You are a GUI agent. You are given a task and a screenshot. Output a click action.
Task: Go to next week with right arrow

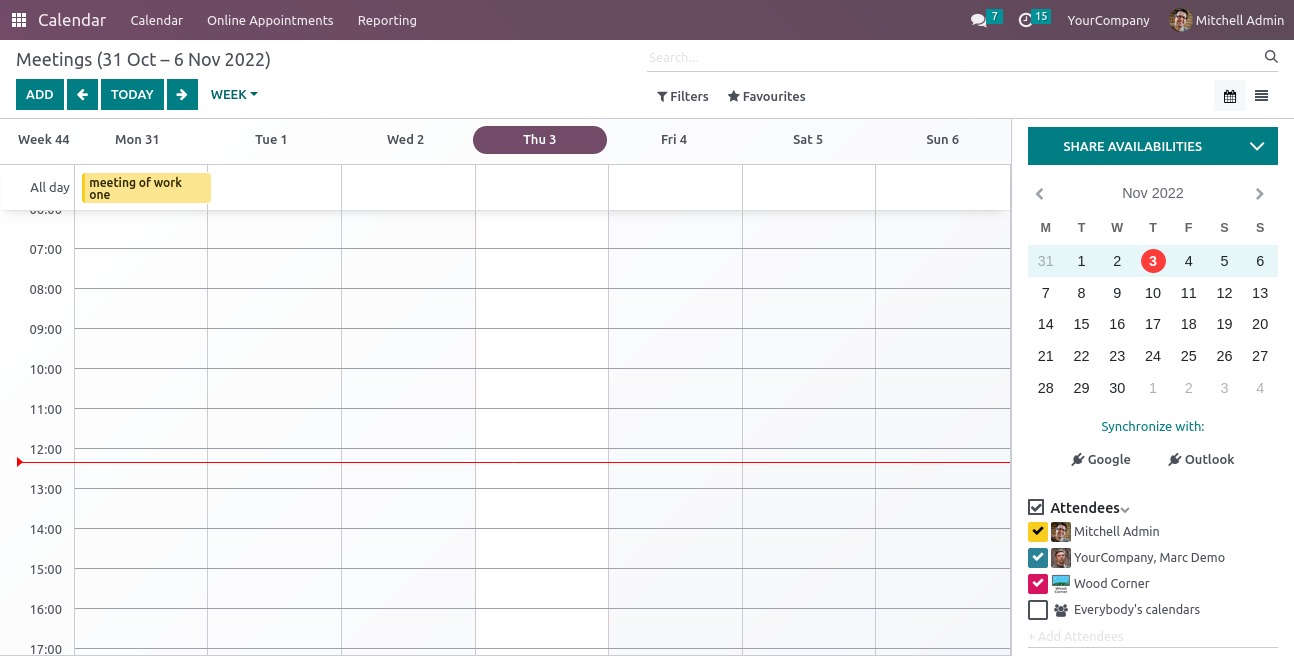click(x=181, y=95)
